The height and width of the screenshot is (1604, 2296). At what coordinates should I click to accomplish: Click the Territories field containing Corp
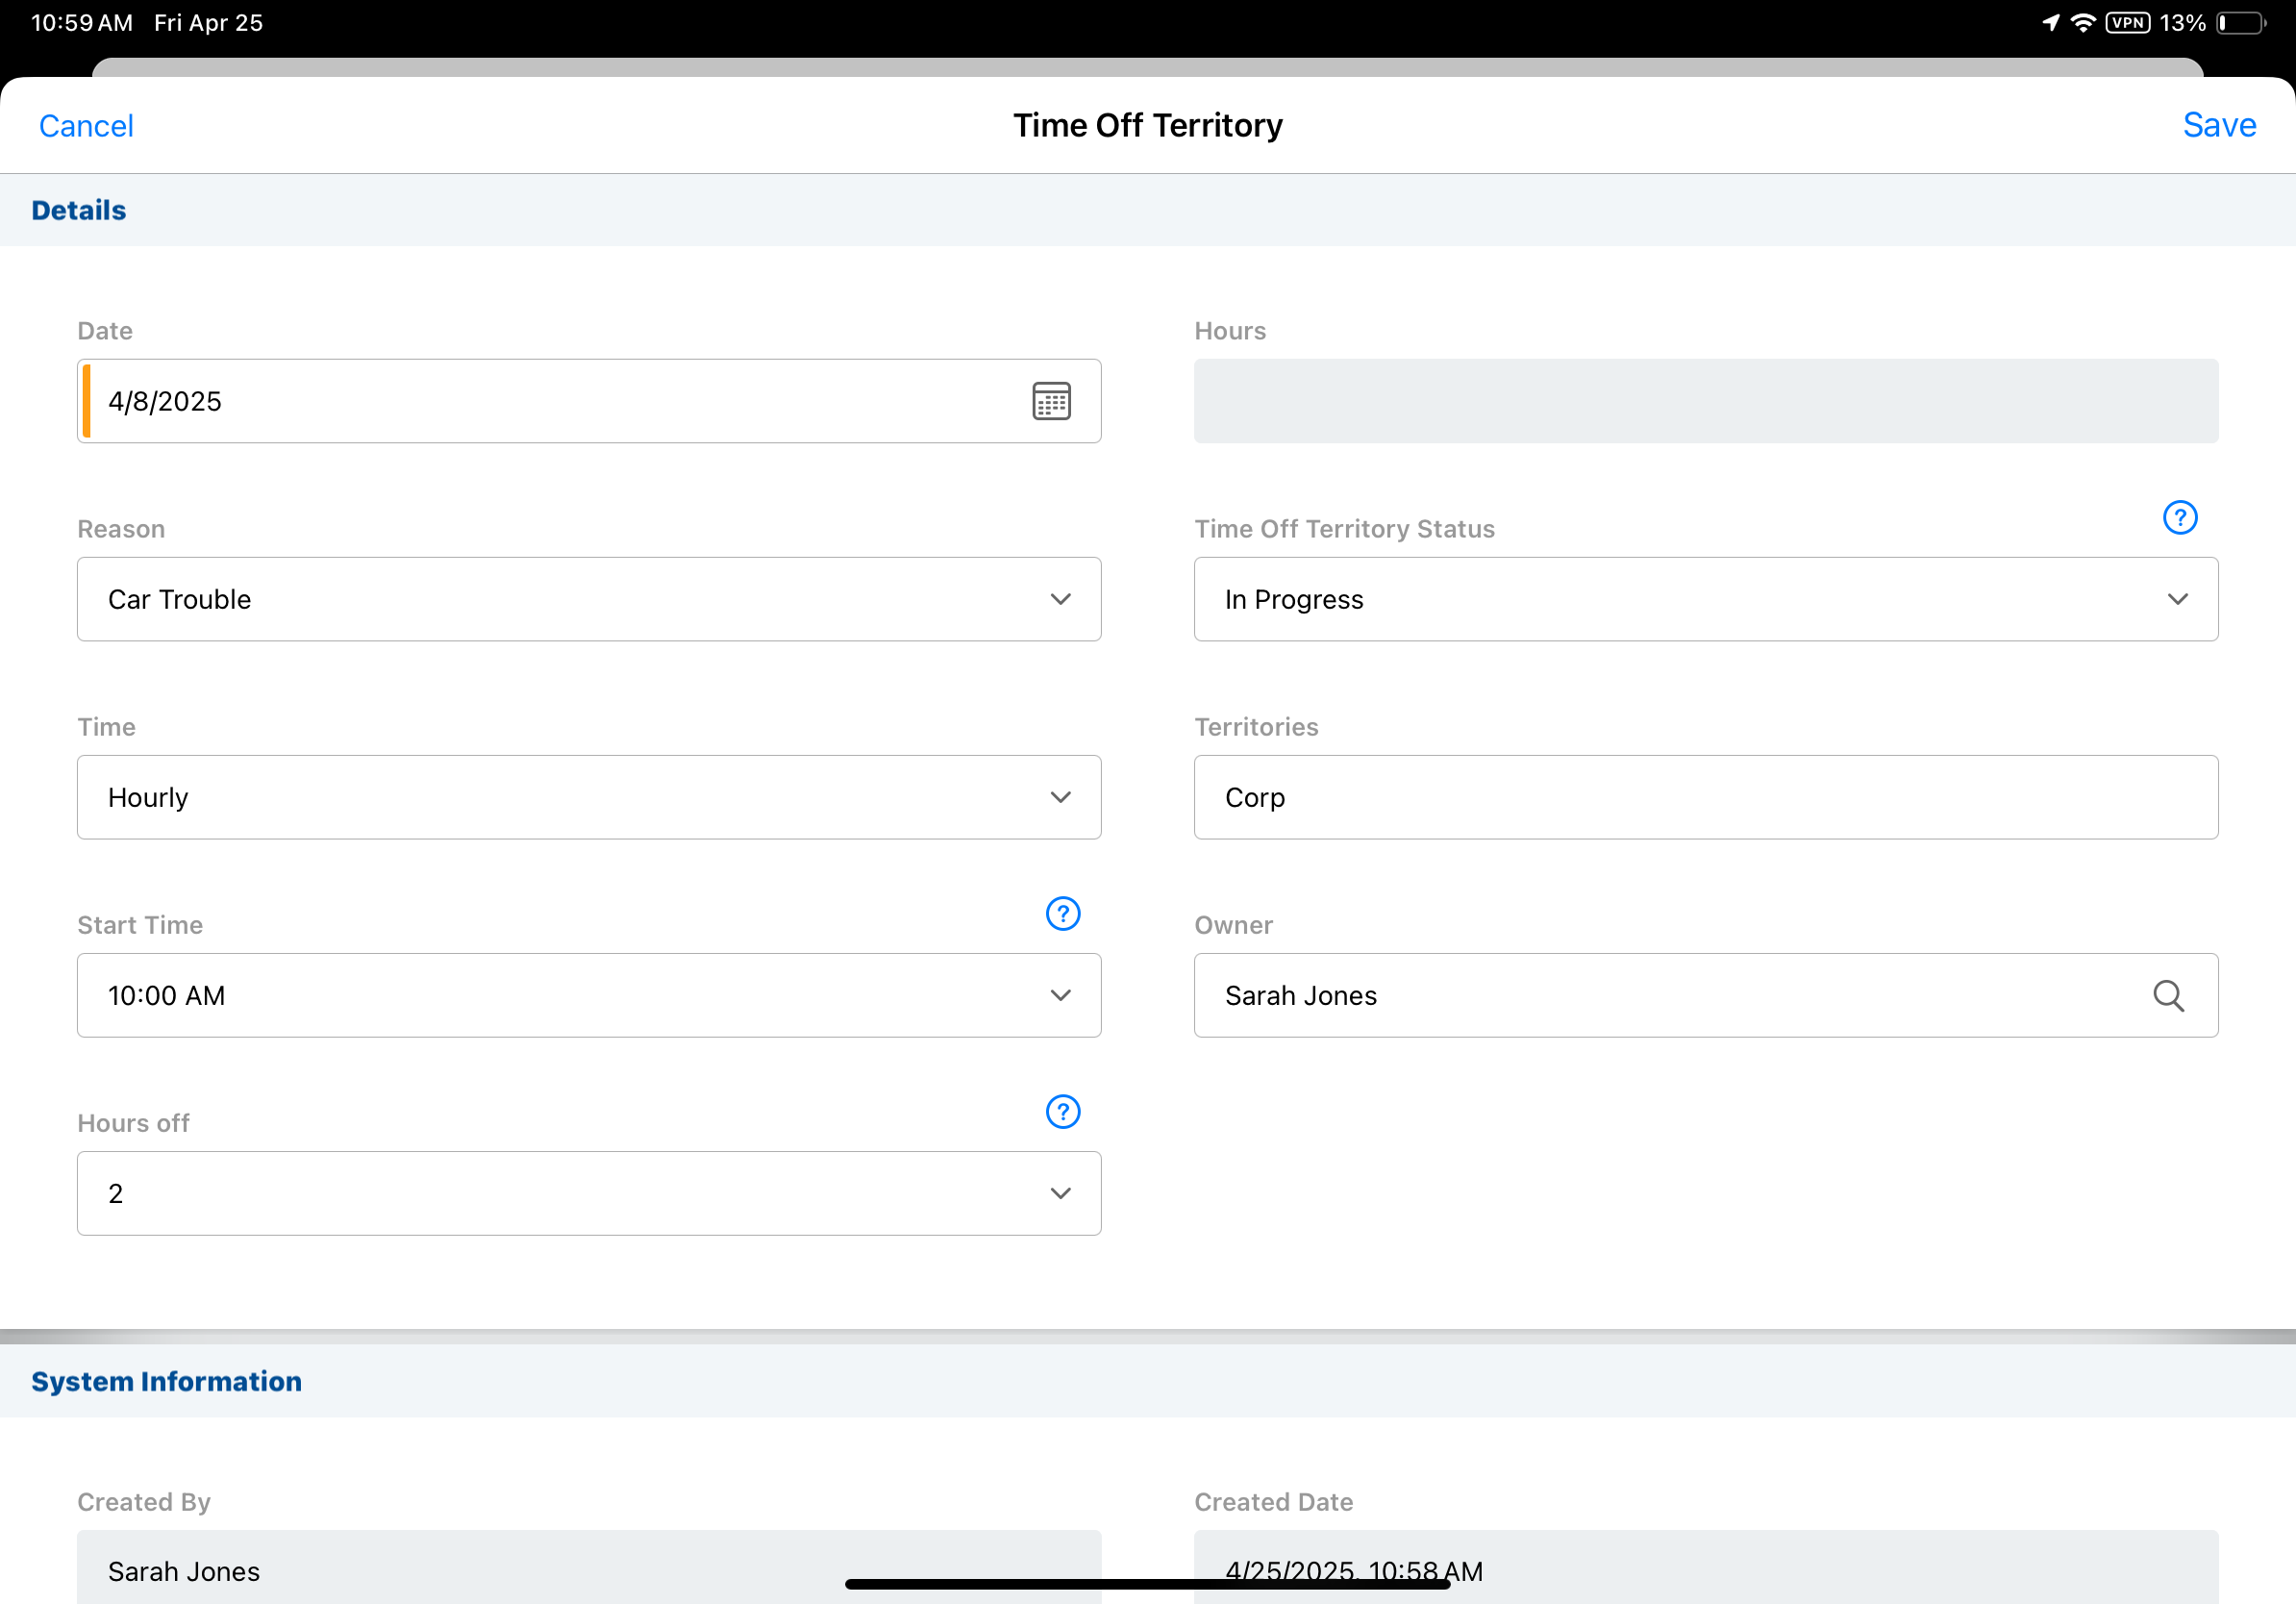(1705, 797)
